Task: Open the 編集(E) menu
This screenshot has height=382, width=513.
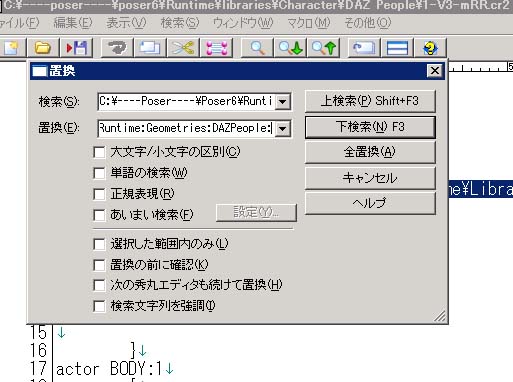Action: tap(73, 23)
